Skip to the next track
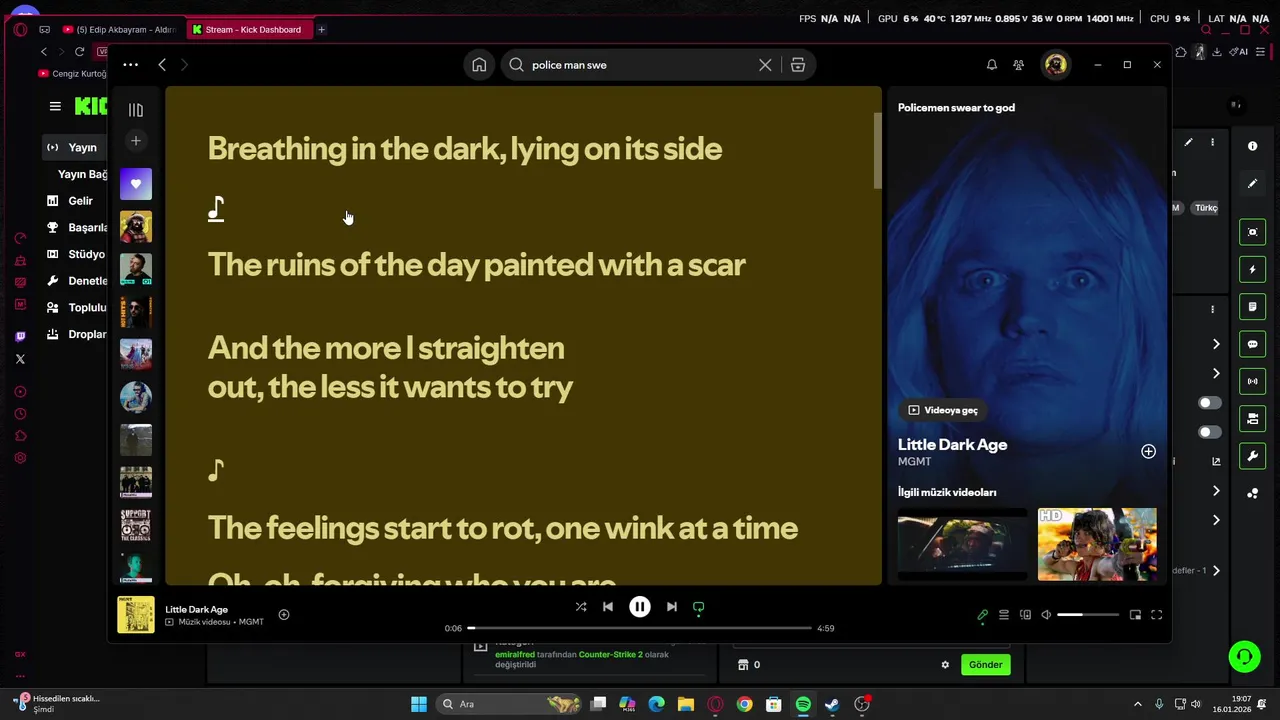The height and width of the screenshot is (720, 1280). 672,607
